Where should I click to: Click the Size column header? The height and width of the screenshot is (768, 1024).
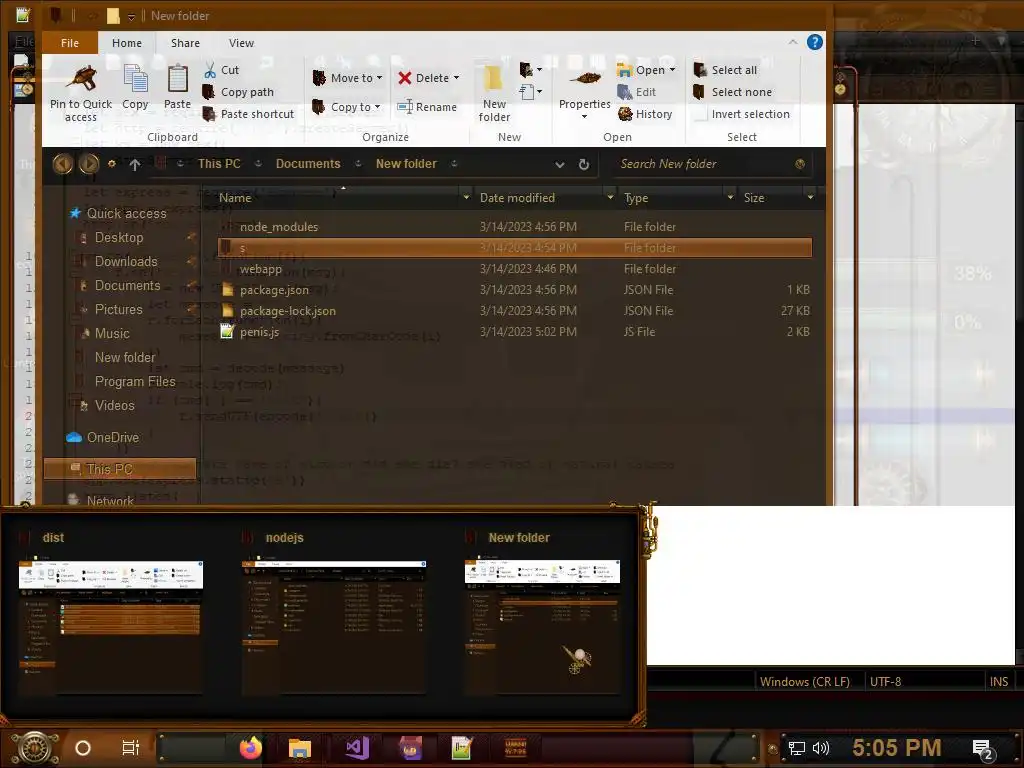pos(754,197)
